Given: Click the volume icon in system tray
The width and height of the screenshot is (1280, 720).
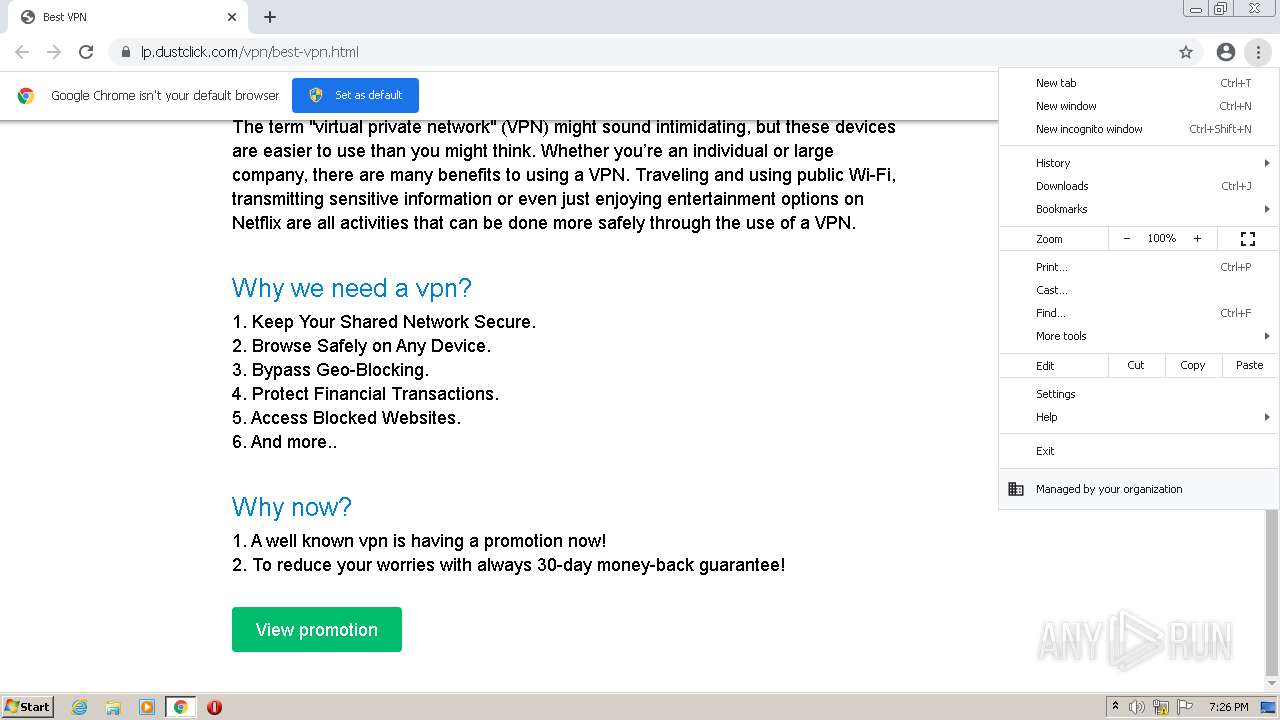Looking at the screenshot, I should coord(1137,707).
